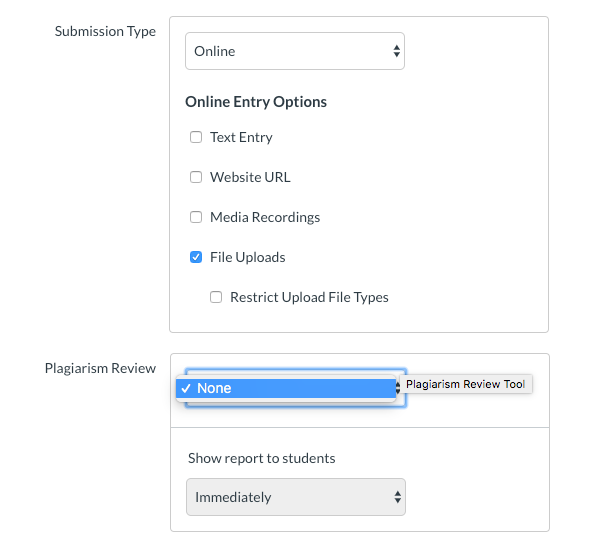Click the File Uploads label text
The height and width of the screenshot is (533, 602).
point(247,257)
